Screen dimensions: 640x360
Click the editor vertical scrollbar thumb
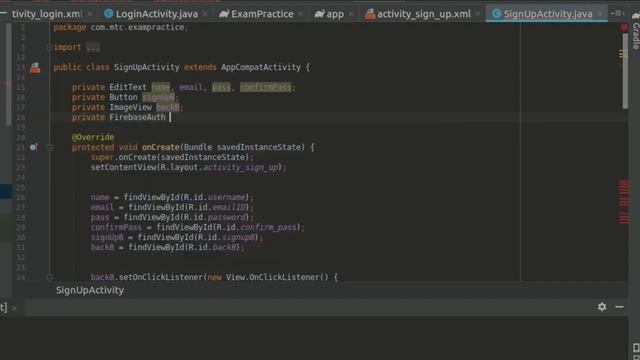(625, 71)
